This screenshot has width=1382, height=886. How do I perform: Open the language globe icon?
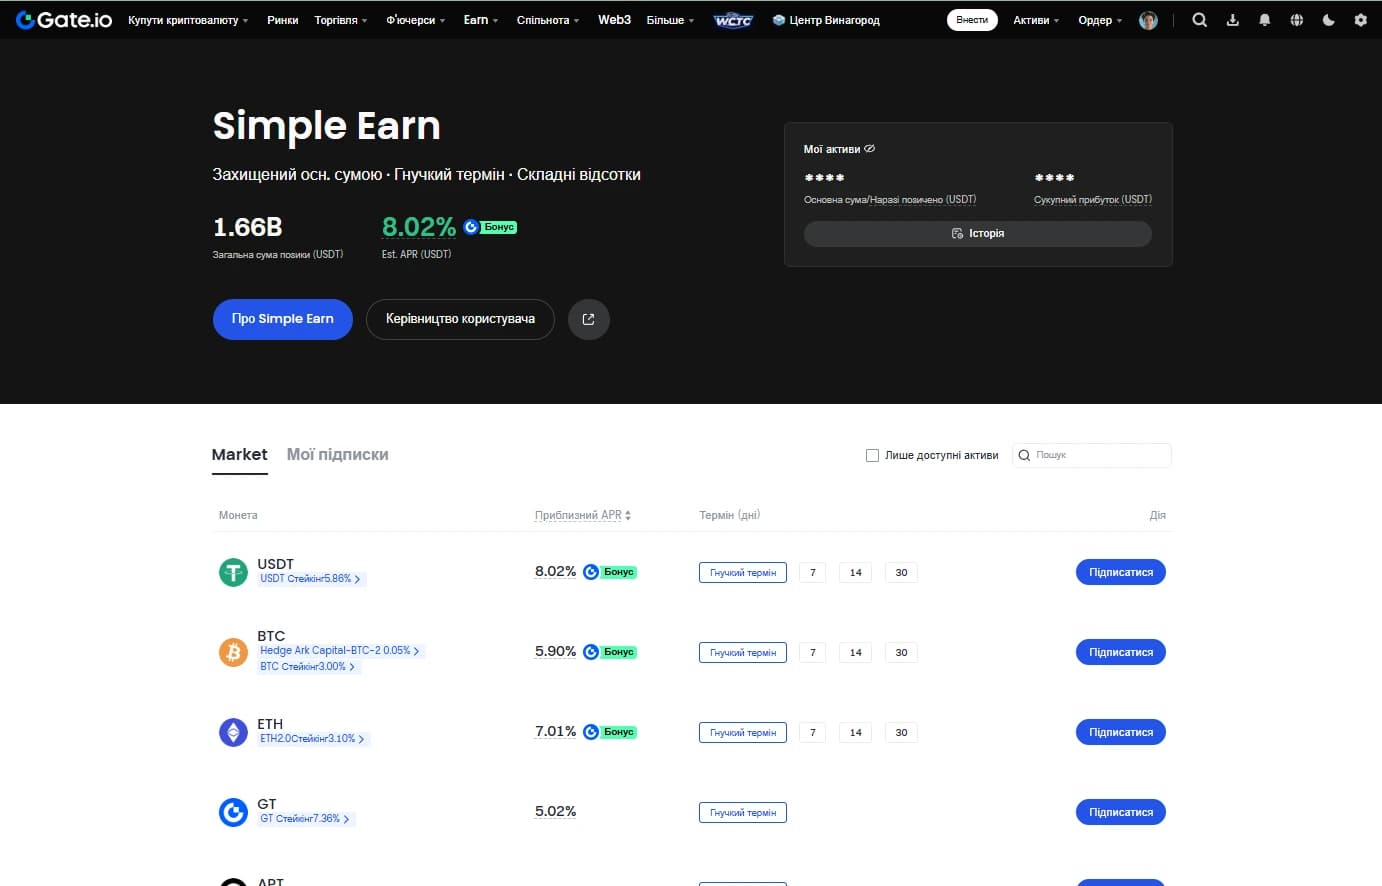click(1296, 20)
